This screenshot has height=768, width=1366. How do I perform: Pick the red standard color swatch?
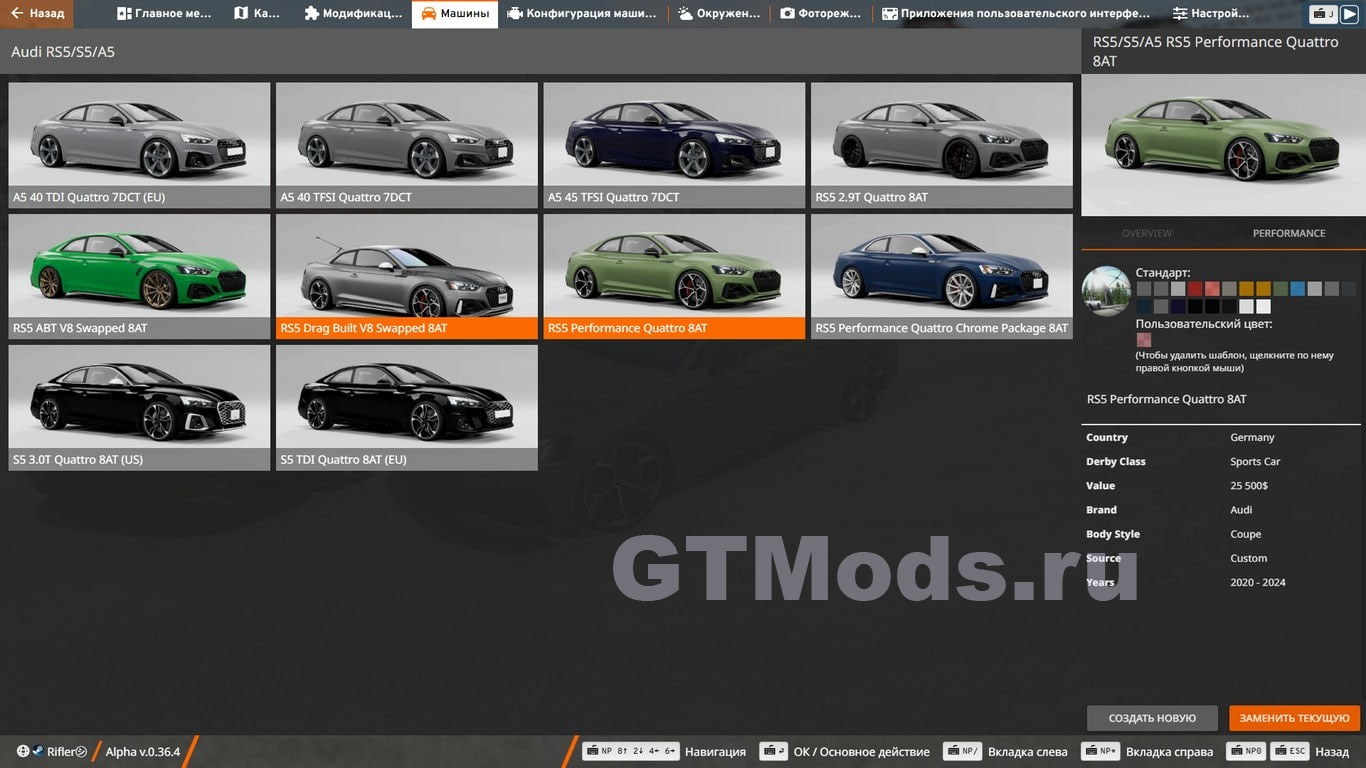[1195, 289]
